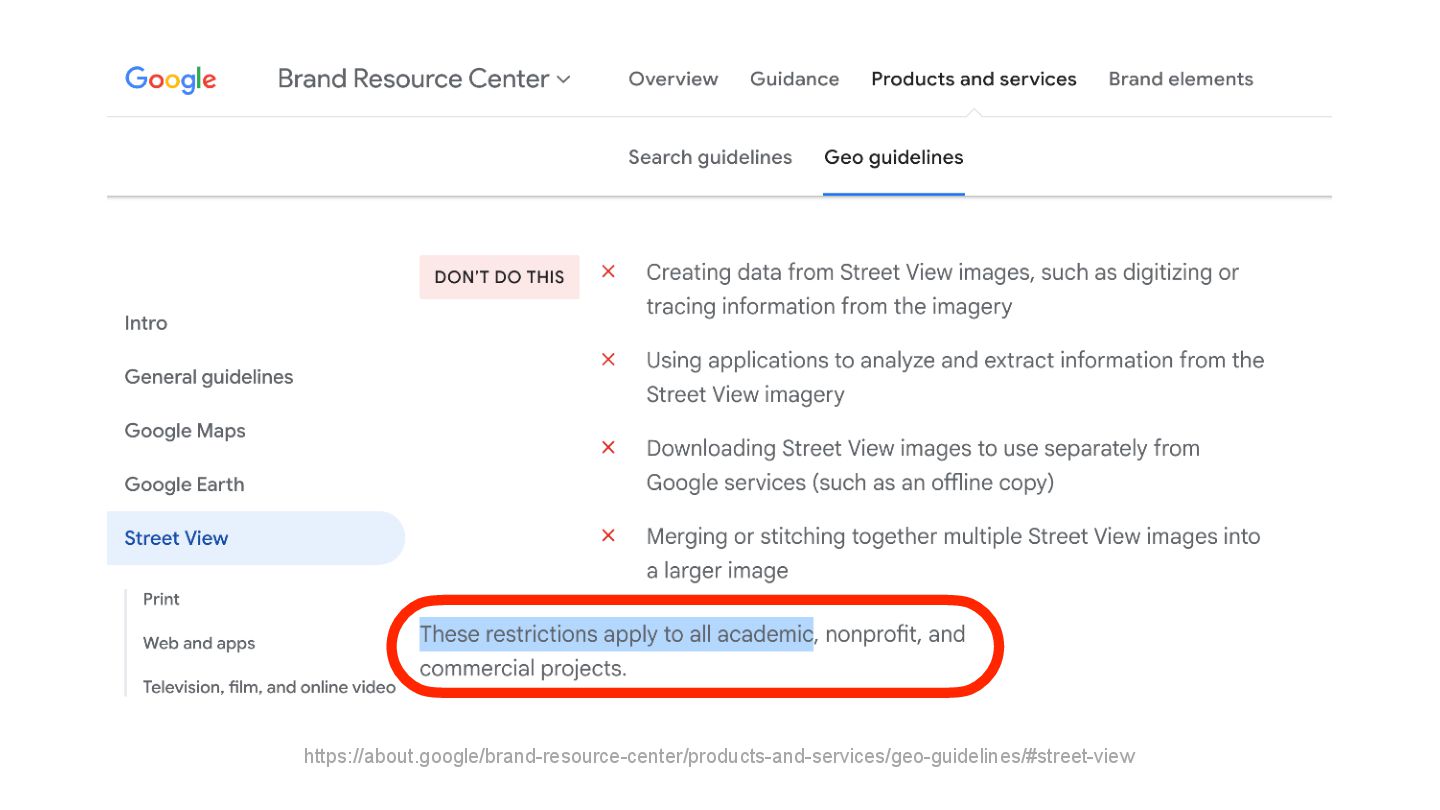The image size is (1440, 810).
Task: Click the highlighted 'These restrictions apply' text
Action: tap(615, 634)
